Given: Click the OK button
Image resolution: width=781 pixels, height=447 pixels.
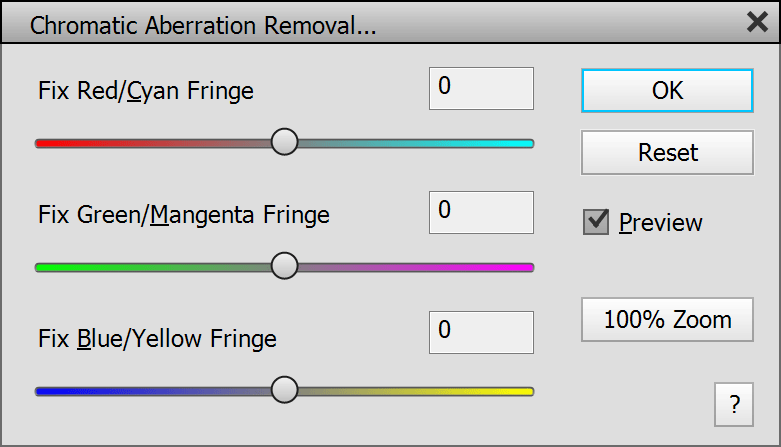Looking at the screenshot, I should (x=667, y=90).
